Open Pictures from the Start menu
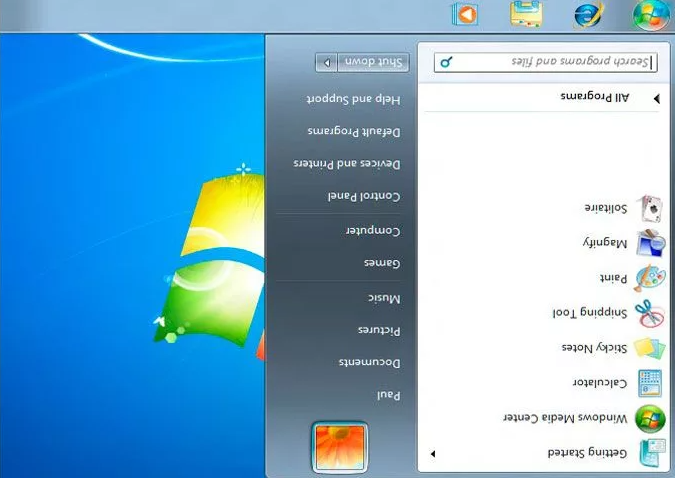The width and height of the screenshot is (675, 478). click(x=379, y=330)
